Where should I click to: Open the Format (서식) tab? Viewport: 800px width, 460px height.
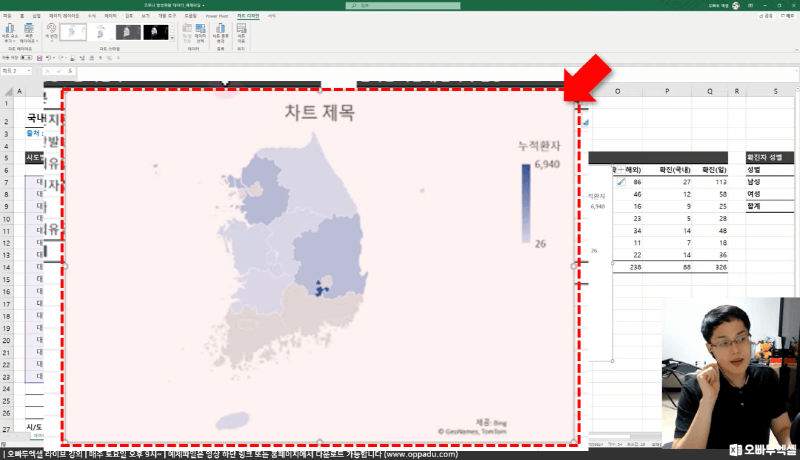click(x=272, y=16)
